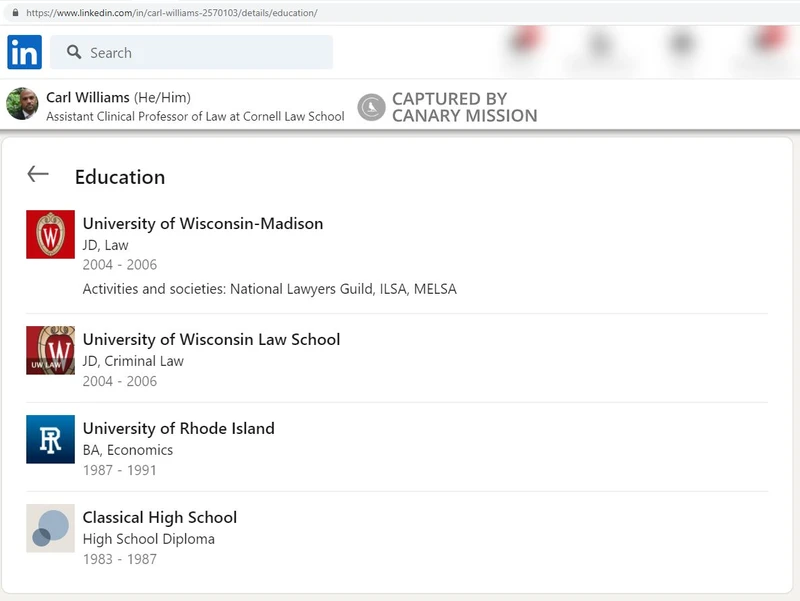Click the University of Rhode Island logo
800x601 pixels.
(51, 439)
